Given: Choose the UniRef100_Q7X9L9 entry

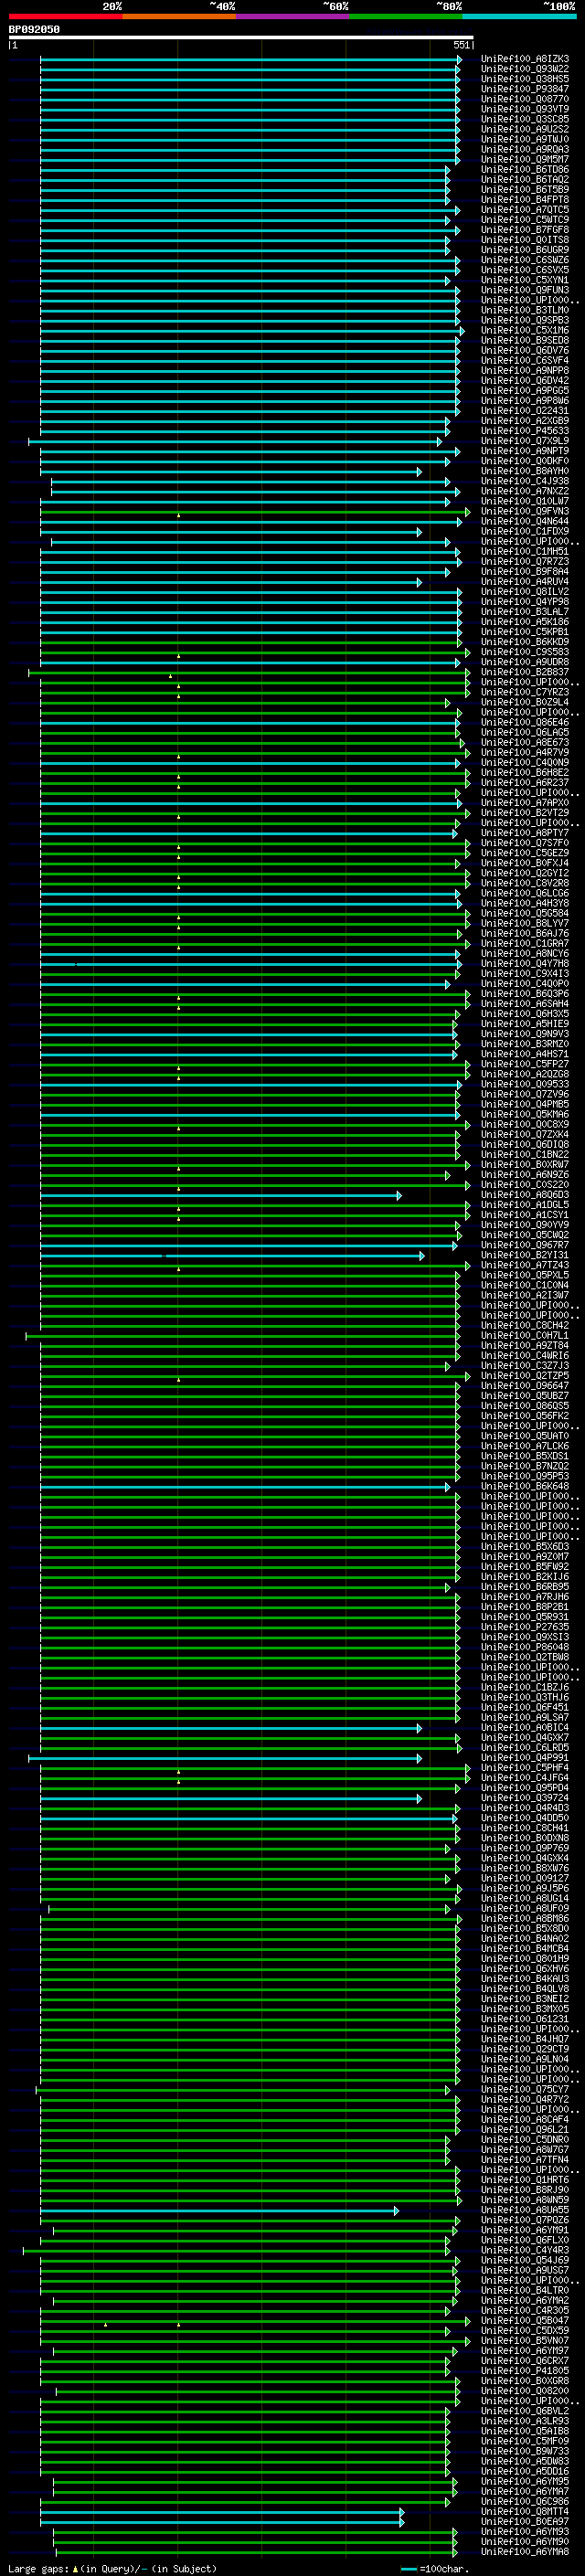Looking at the screenshot, I should (x=525, y=441).
